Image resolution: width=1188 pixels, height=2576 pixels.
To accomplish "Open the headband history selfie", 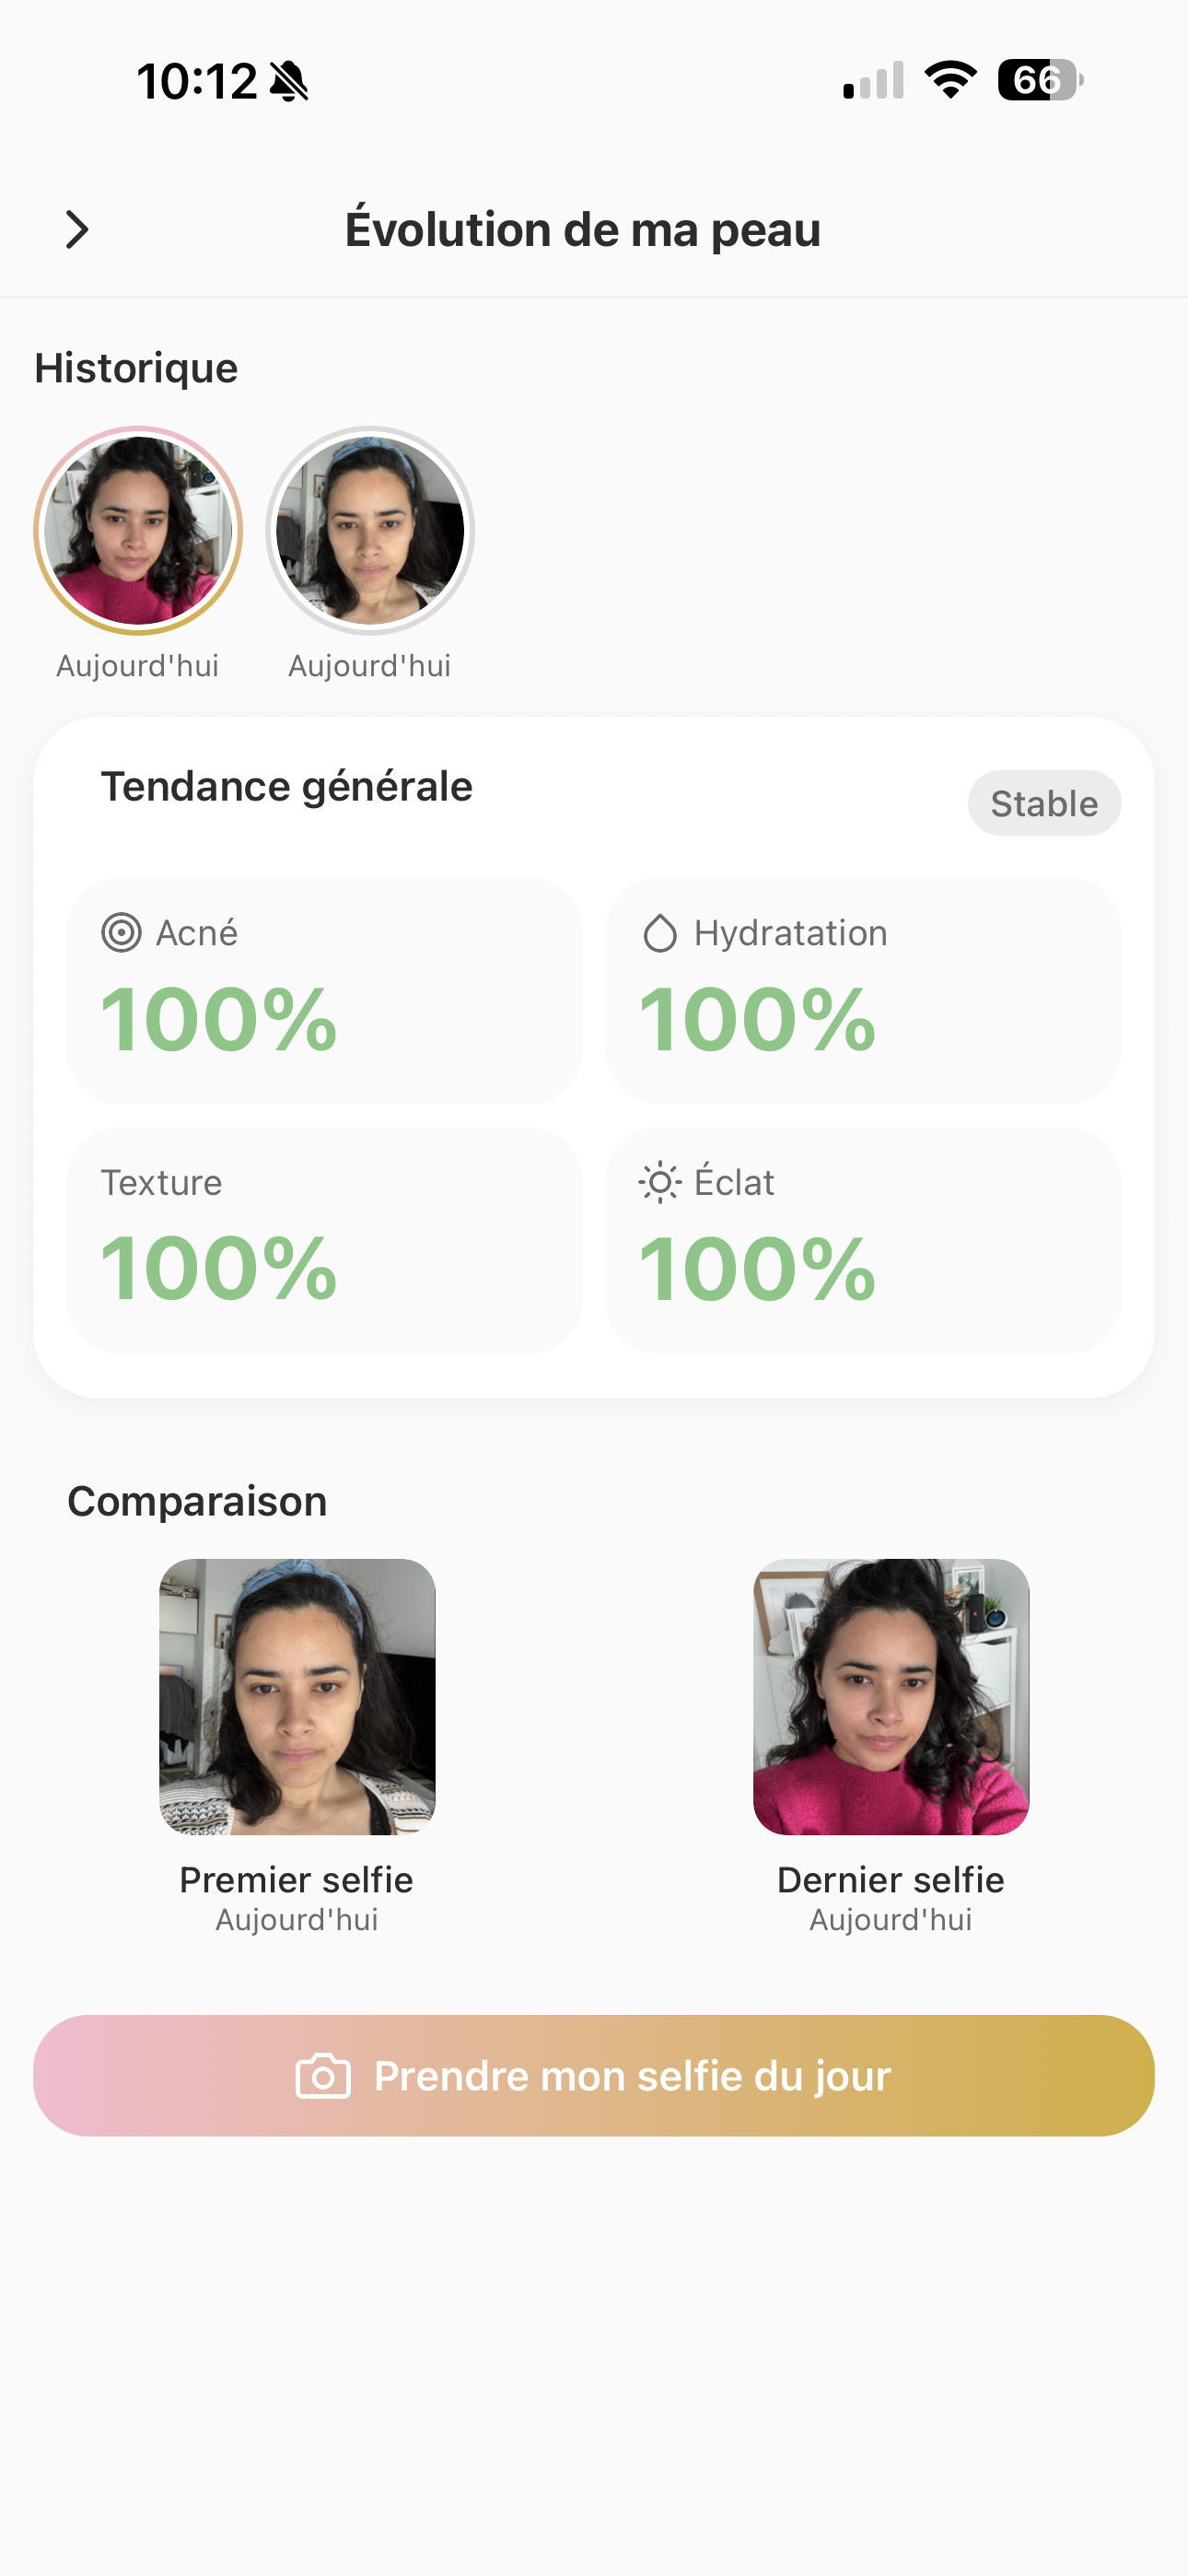I will pyautogui.click(x=370, y=530).
